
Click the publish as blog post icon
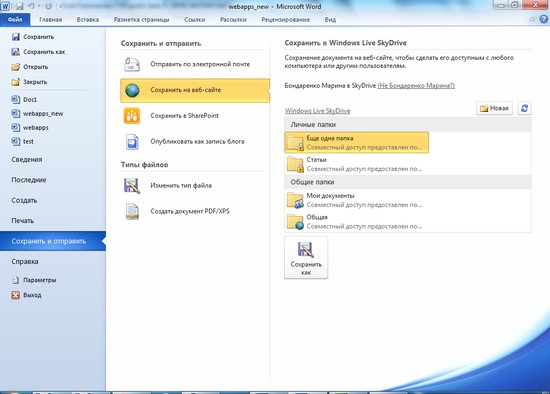pyautogui.click(x=132, y=142)
